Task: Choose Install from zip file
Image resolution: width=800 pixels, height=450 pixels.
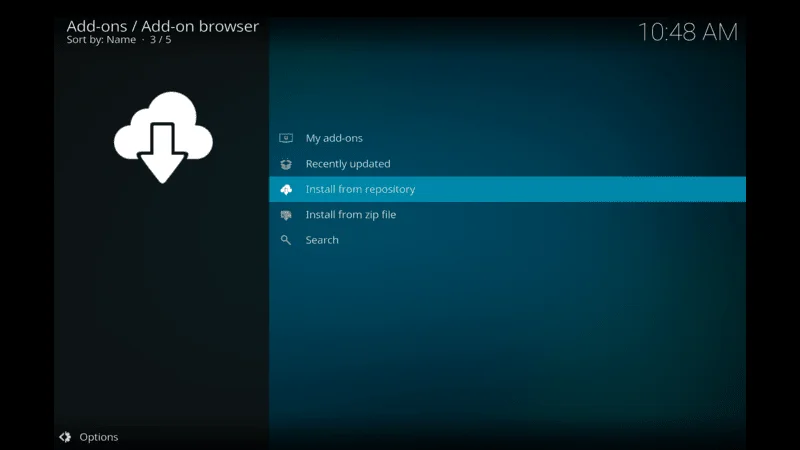Action: (x=507, y=215)
